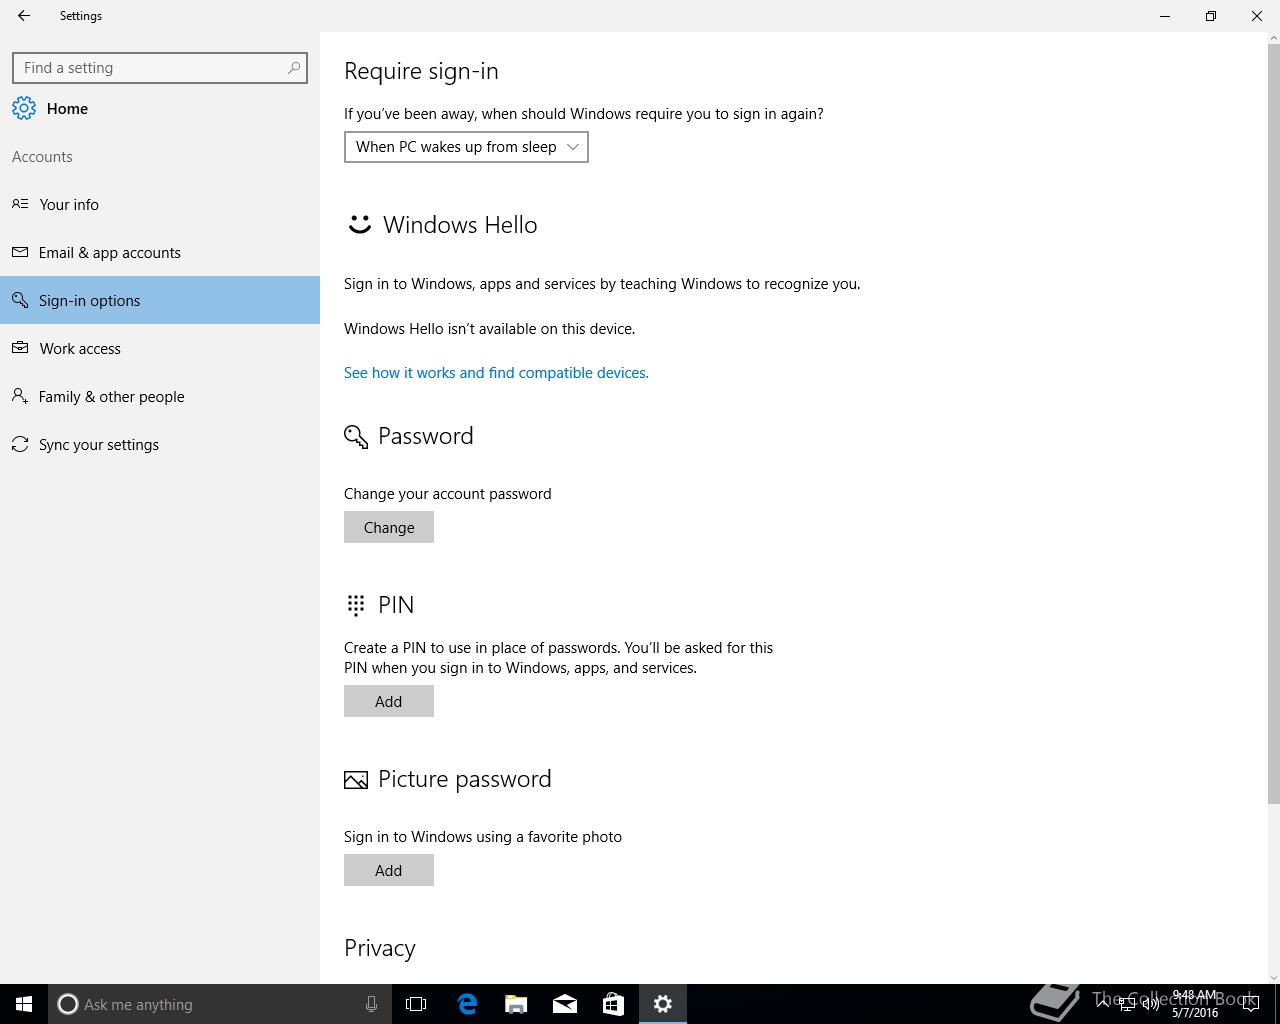Open compatible devices help link
Image resolution: width=1280 pixels, height=1024 pixels.
point(496,373)
